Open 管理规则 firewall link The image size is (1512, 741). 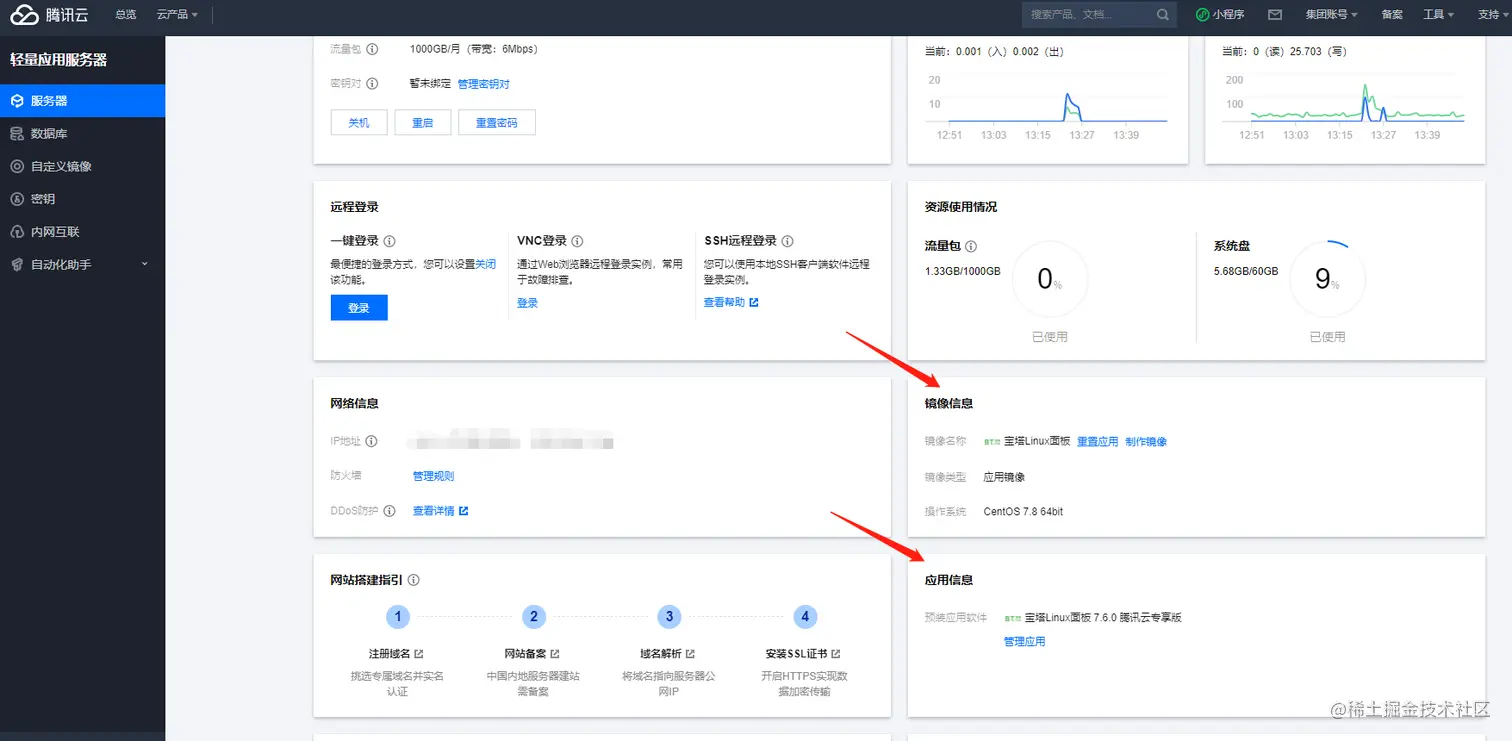(x=433, y=476)
